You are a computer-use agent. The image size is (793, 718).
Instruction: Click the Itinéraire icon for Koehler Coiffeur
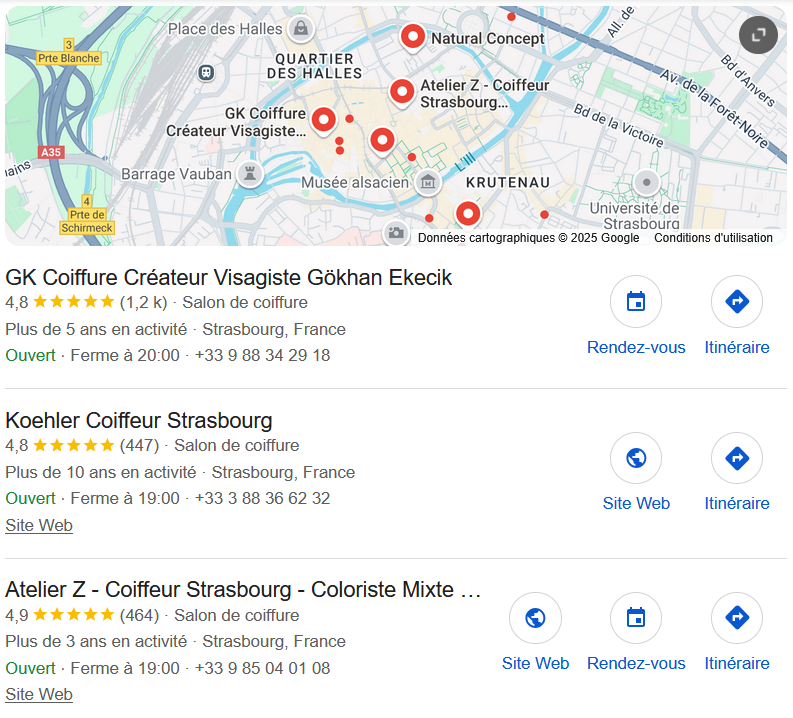pos(736,458)
